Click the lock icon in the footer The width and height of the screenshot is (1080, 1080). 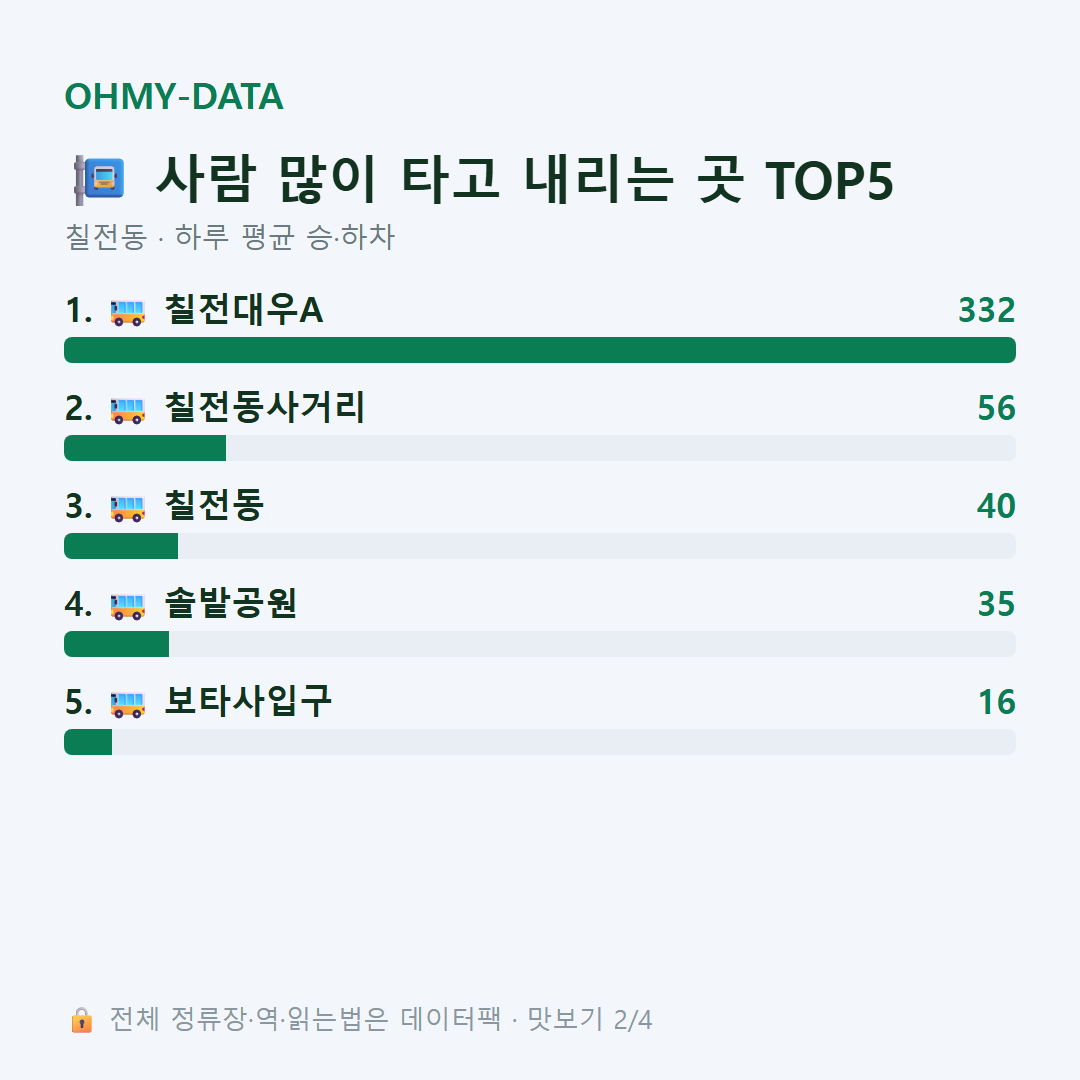[x=81, y=1020]
